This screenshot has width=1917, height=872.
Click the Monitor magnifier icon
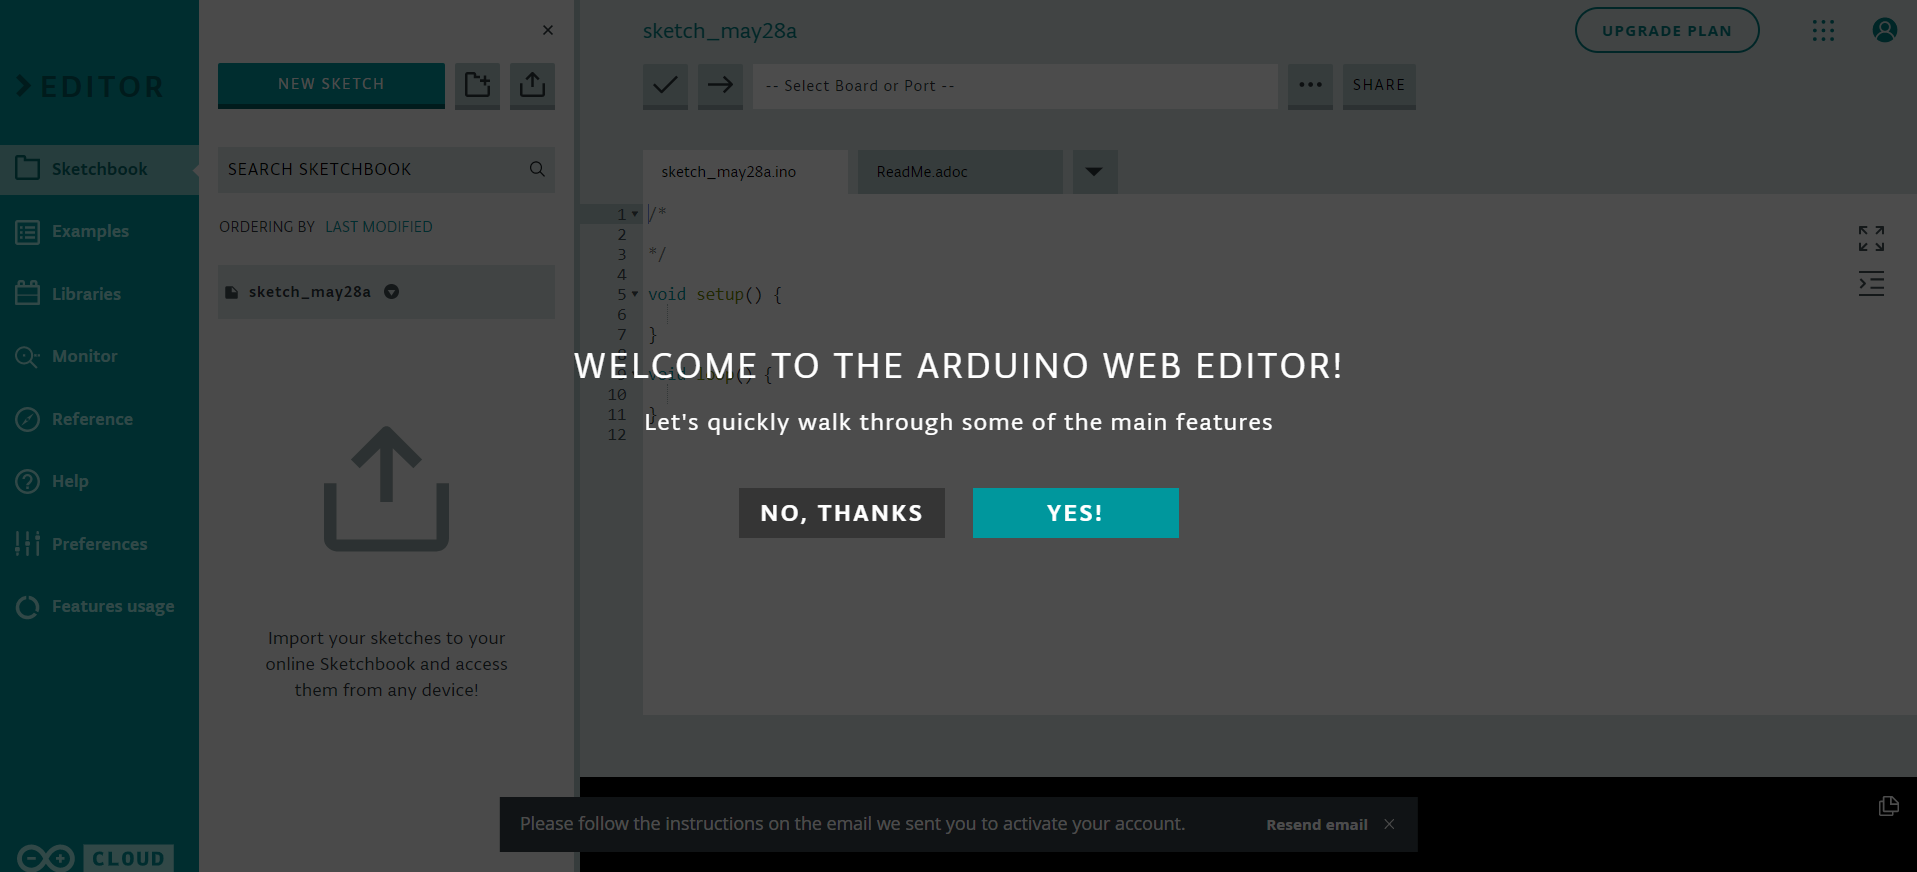(x=28, y=356)
